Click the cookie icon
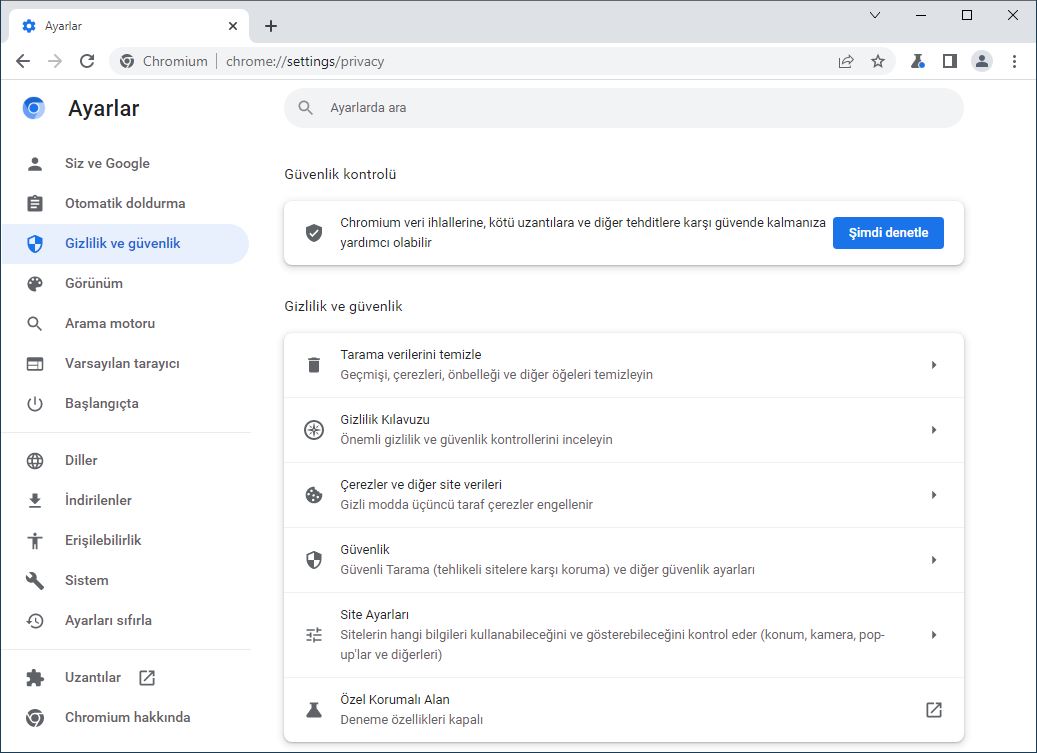Image resolution: width=1037 pixels, height=753 pixels. point(313,495)
